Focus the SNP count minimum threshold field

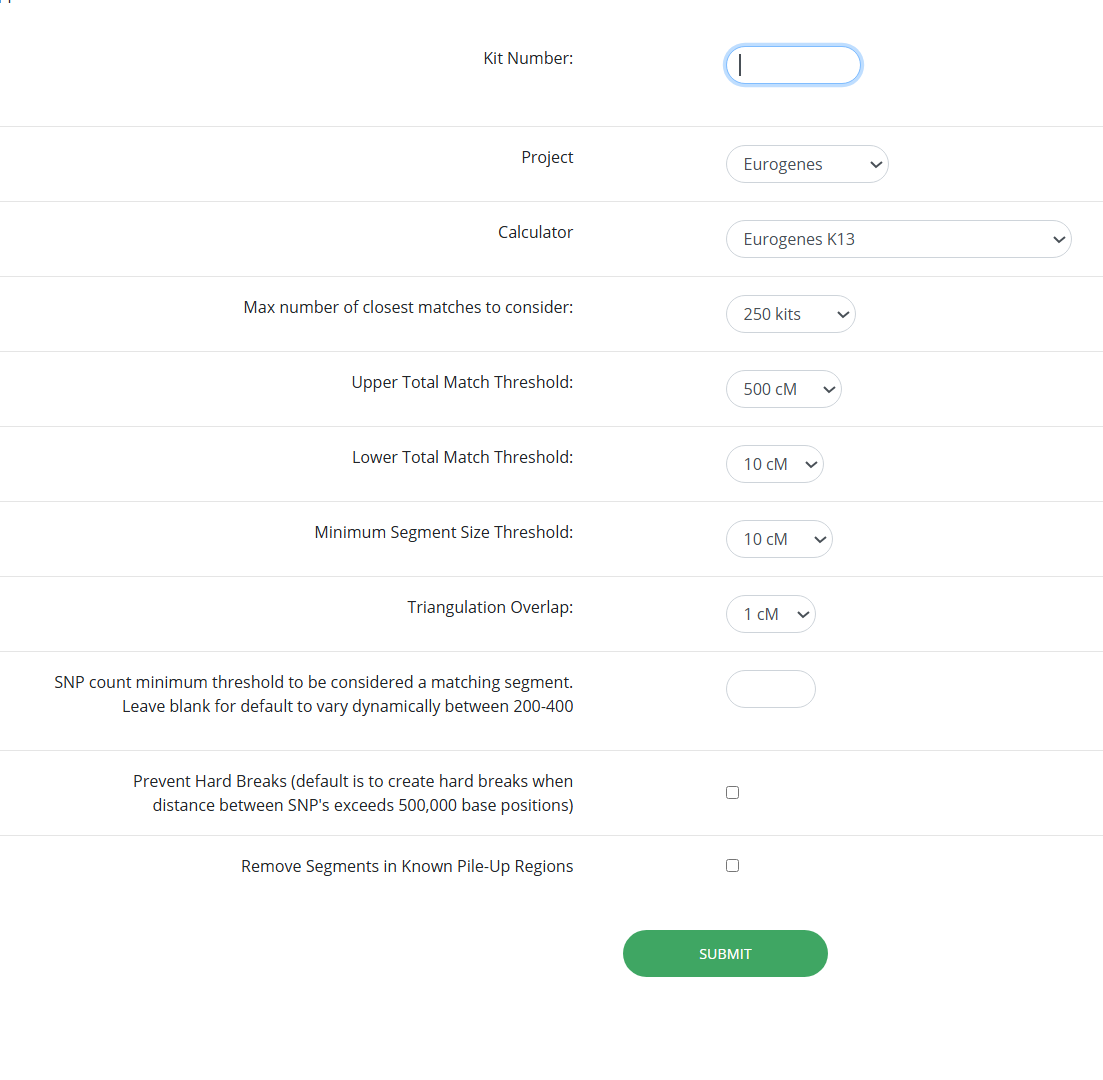770,689
